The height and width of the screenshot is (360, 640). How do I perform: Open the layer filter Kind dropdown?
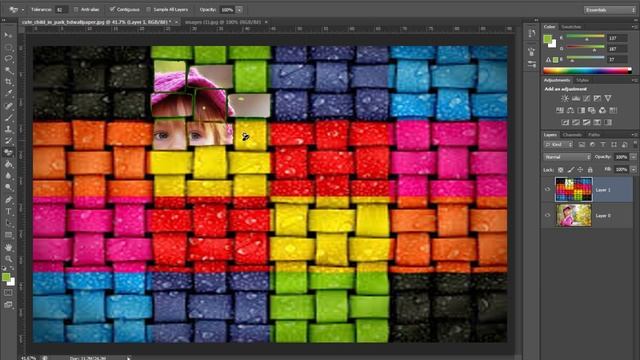pyautogui.click(x=558, y=144)
